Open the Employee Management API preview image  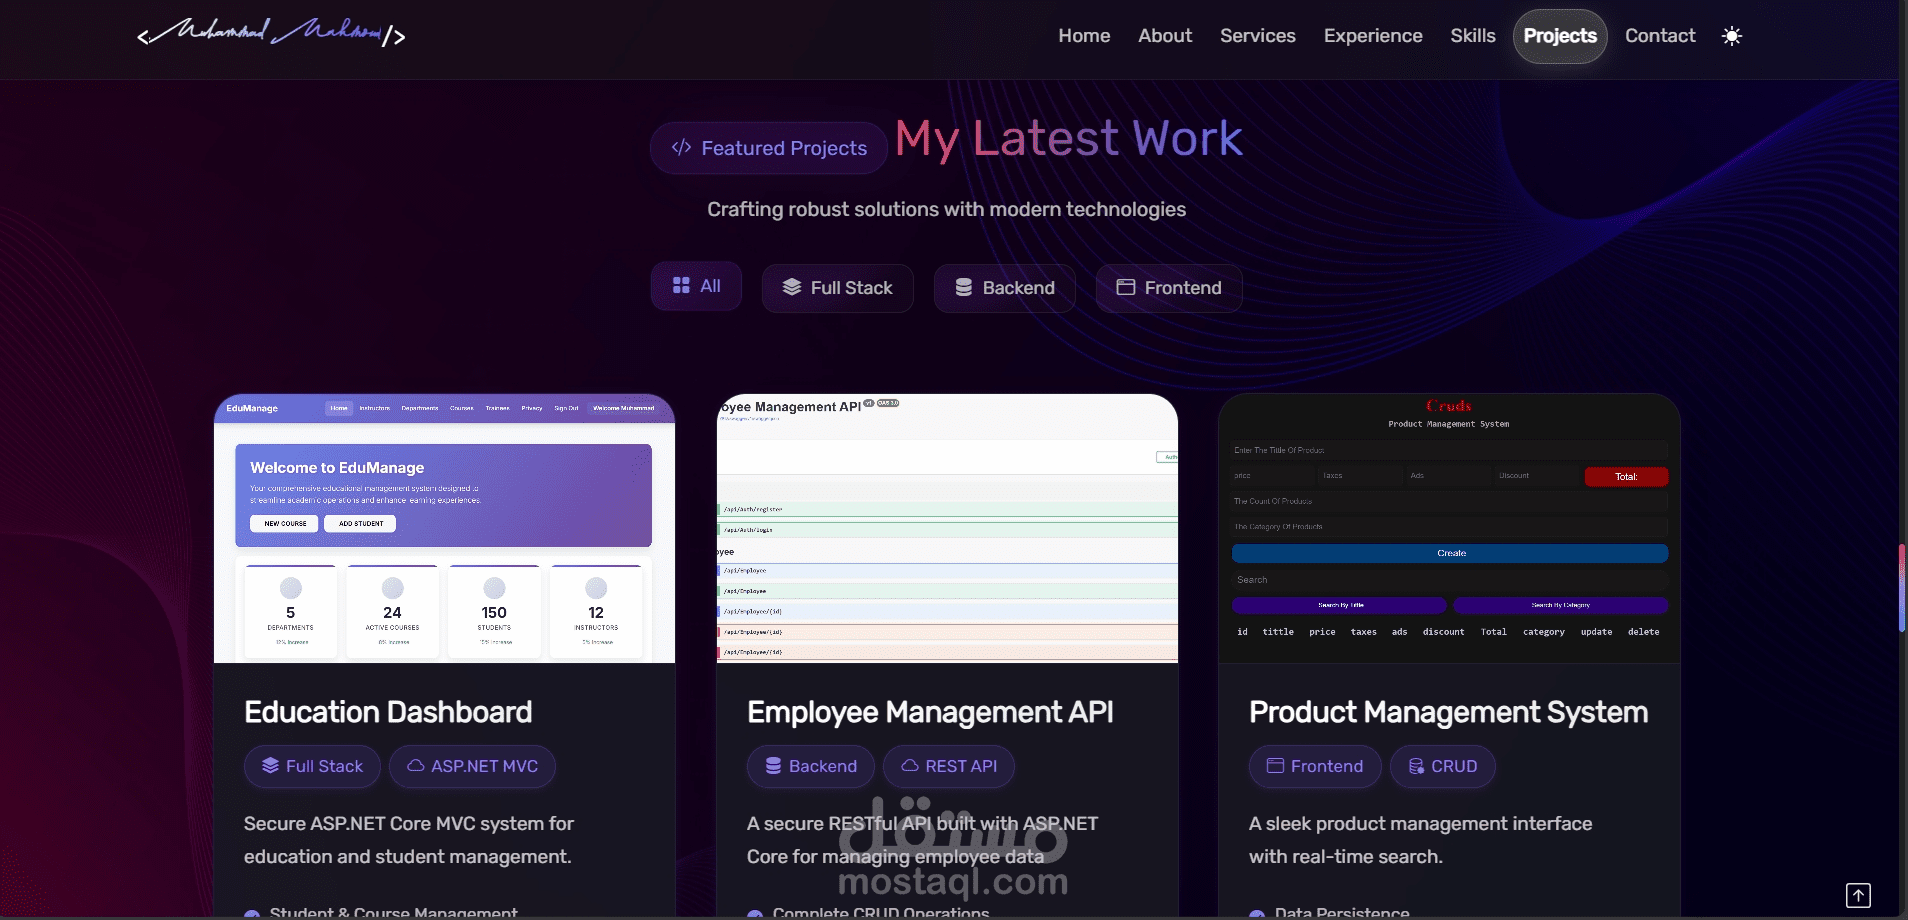pyautogui.click(x=947, y=528)
